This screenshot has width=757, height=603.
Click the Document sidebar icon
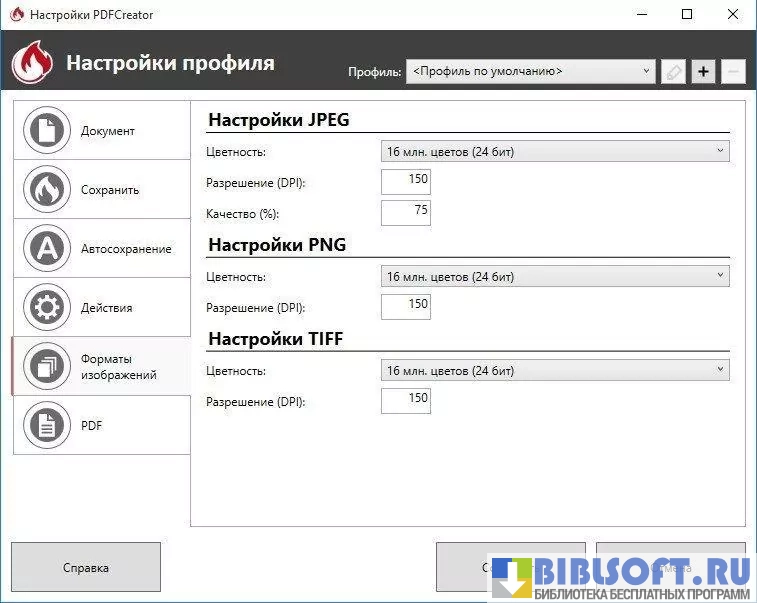pyautogui.click(x=47, y=131)
